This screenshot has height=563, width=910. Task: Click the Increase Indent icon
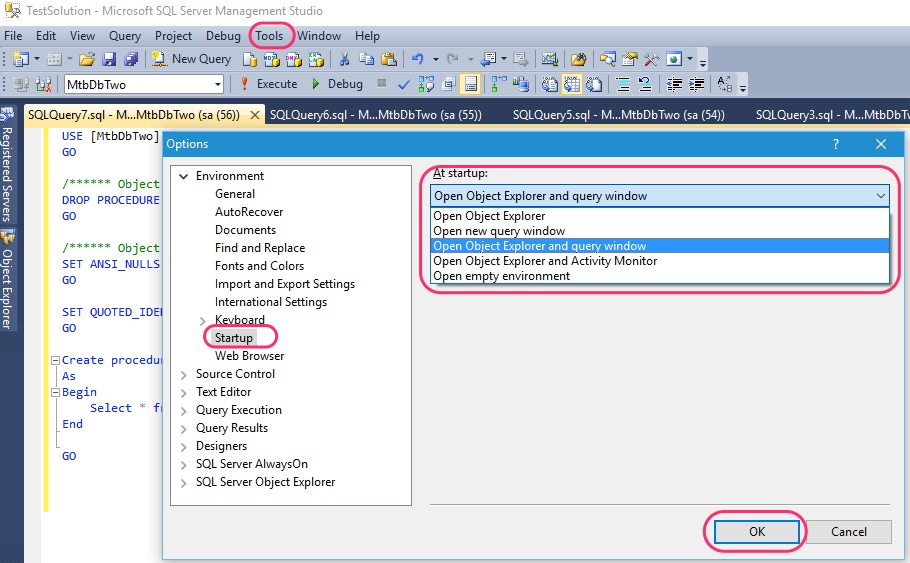(x=696, y=85)
